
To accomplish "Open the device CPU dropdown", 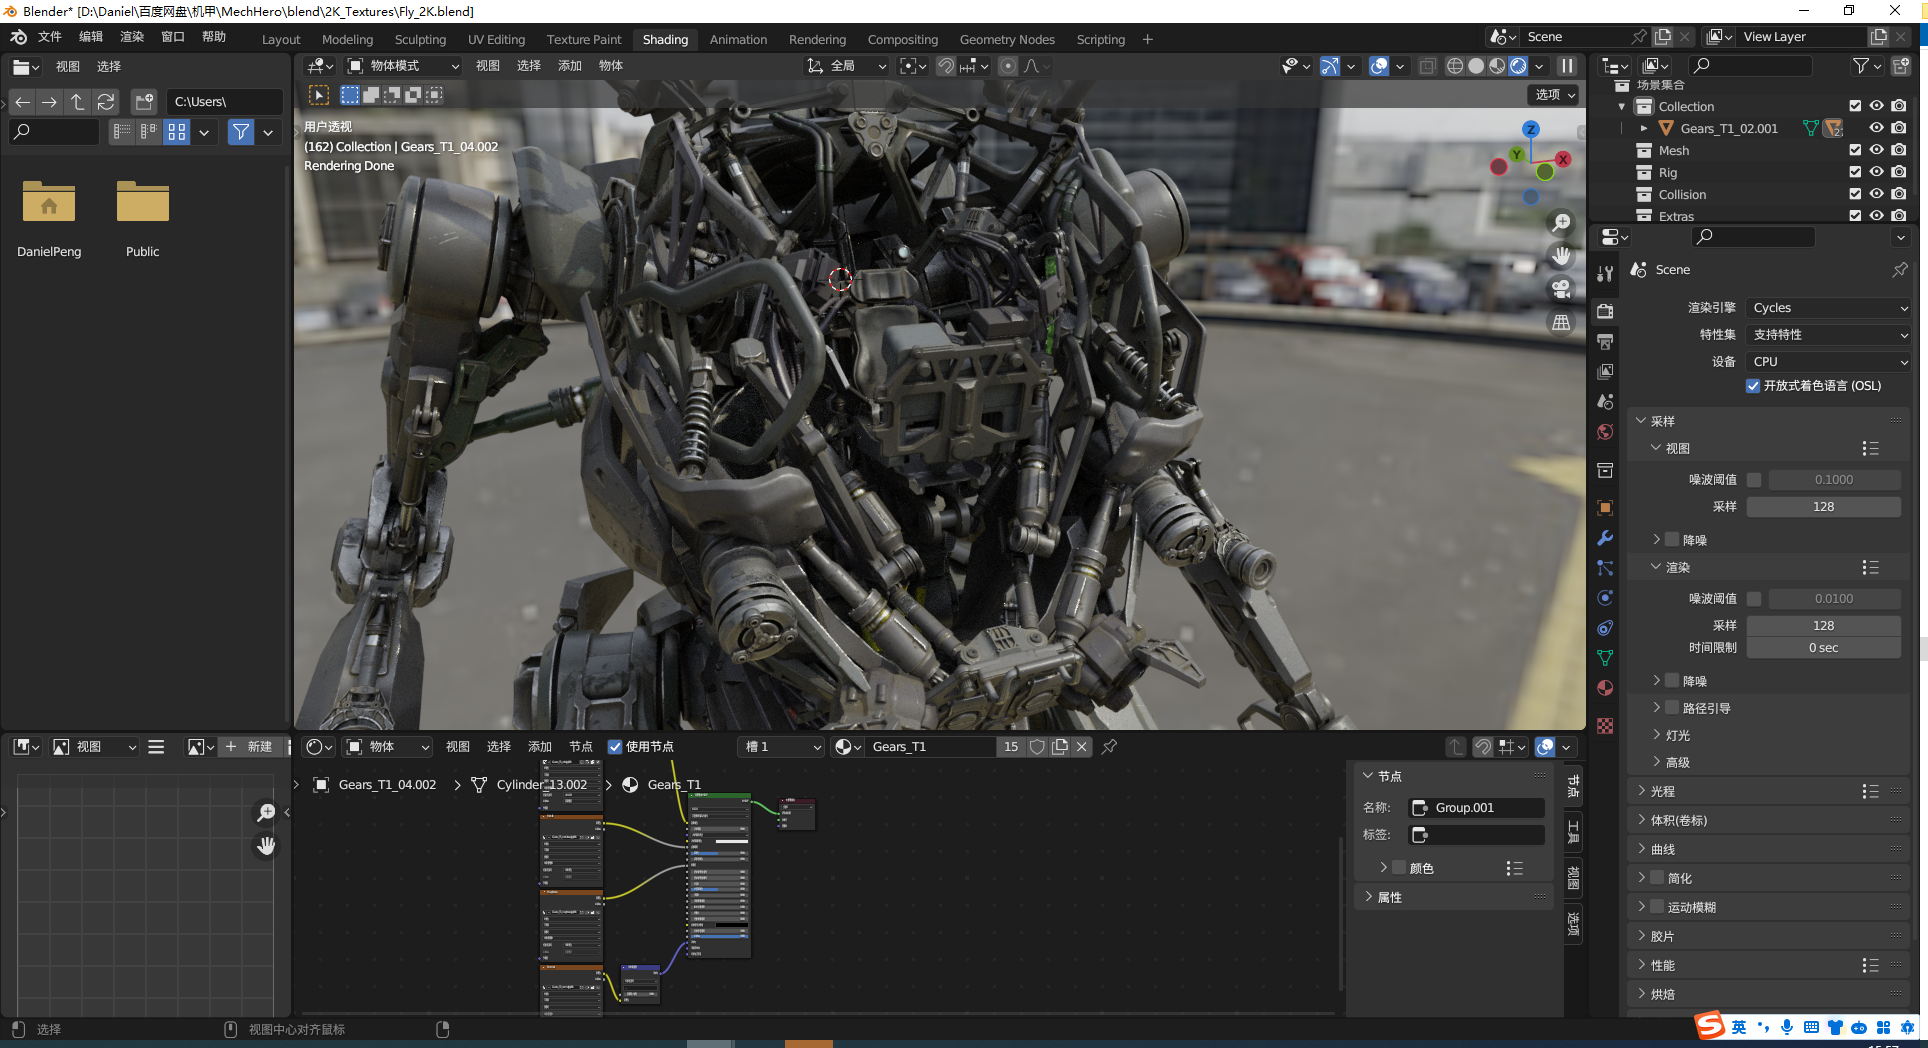I will point(1829,362).
